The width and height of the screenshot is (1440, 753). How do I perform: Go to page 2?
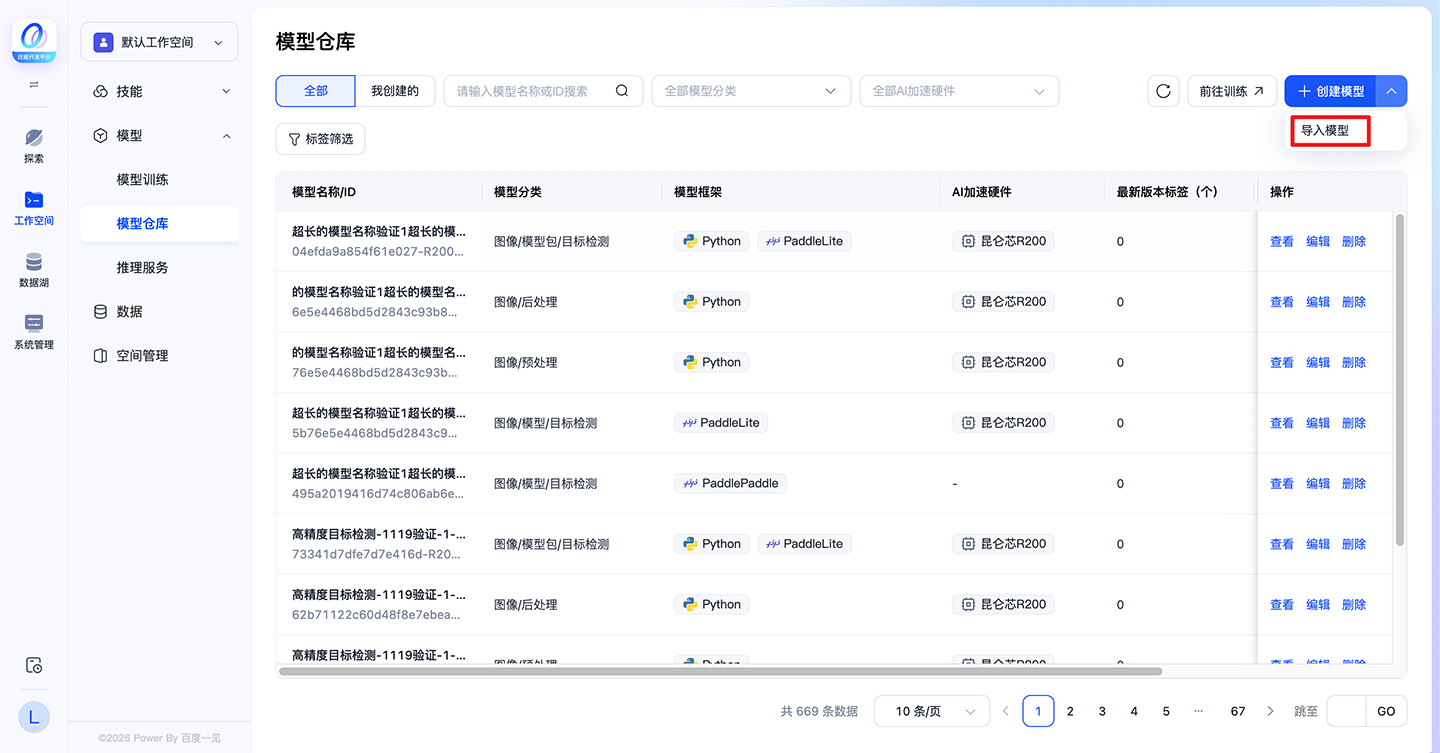[1070, 711]
